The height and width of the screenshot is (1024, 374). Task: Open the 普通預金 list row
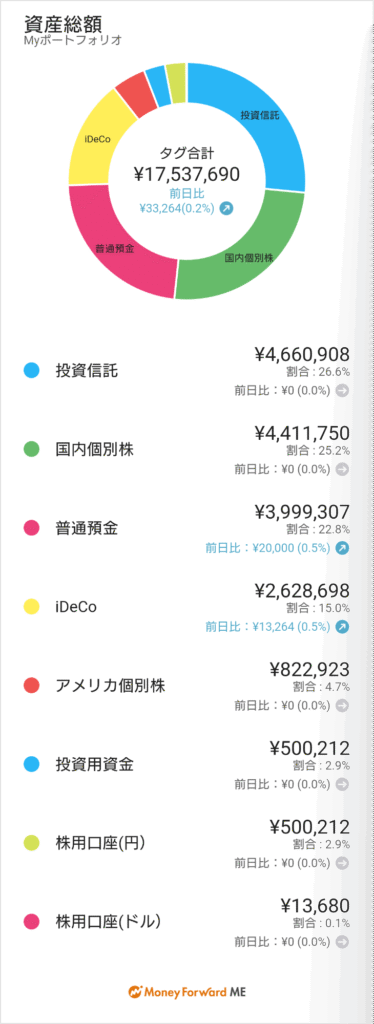pos(187,528)
